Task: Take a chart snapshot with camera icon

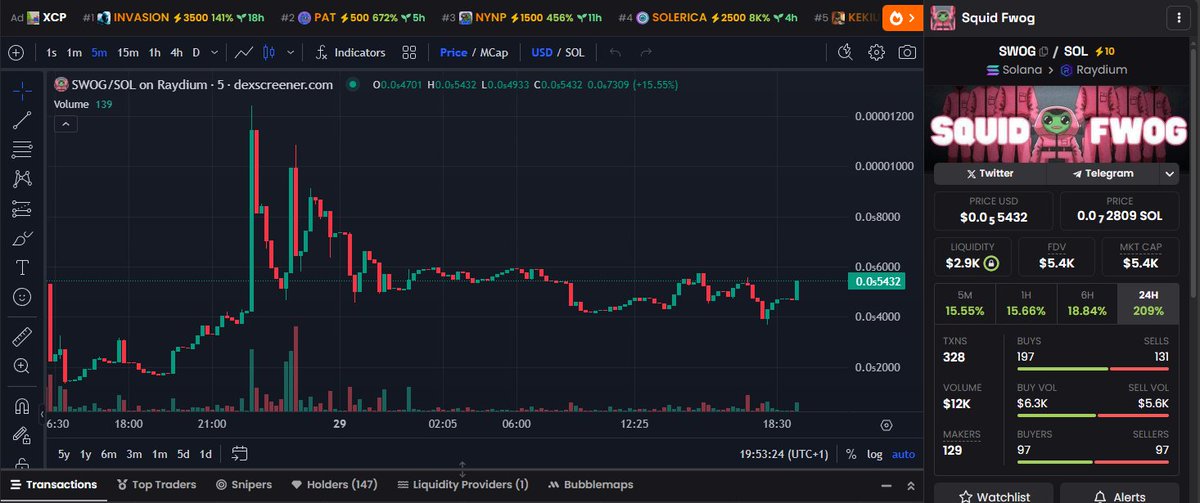Action: point(906,52)
